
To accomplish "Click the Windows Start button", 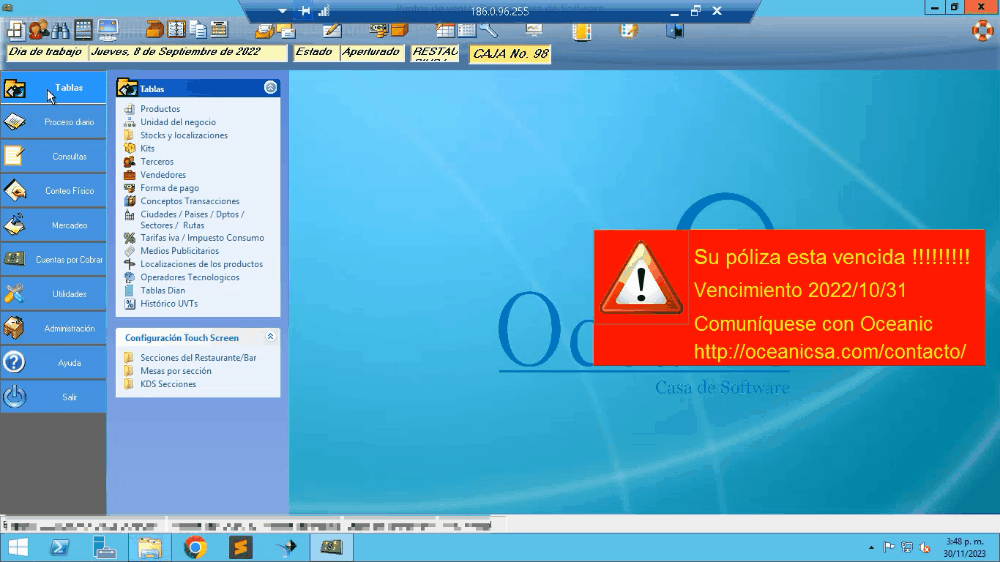I will point(17,547).
